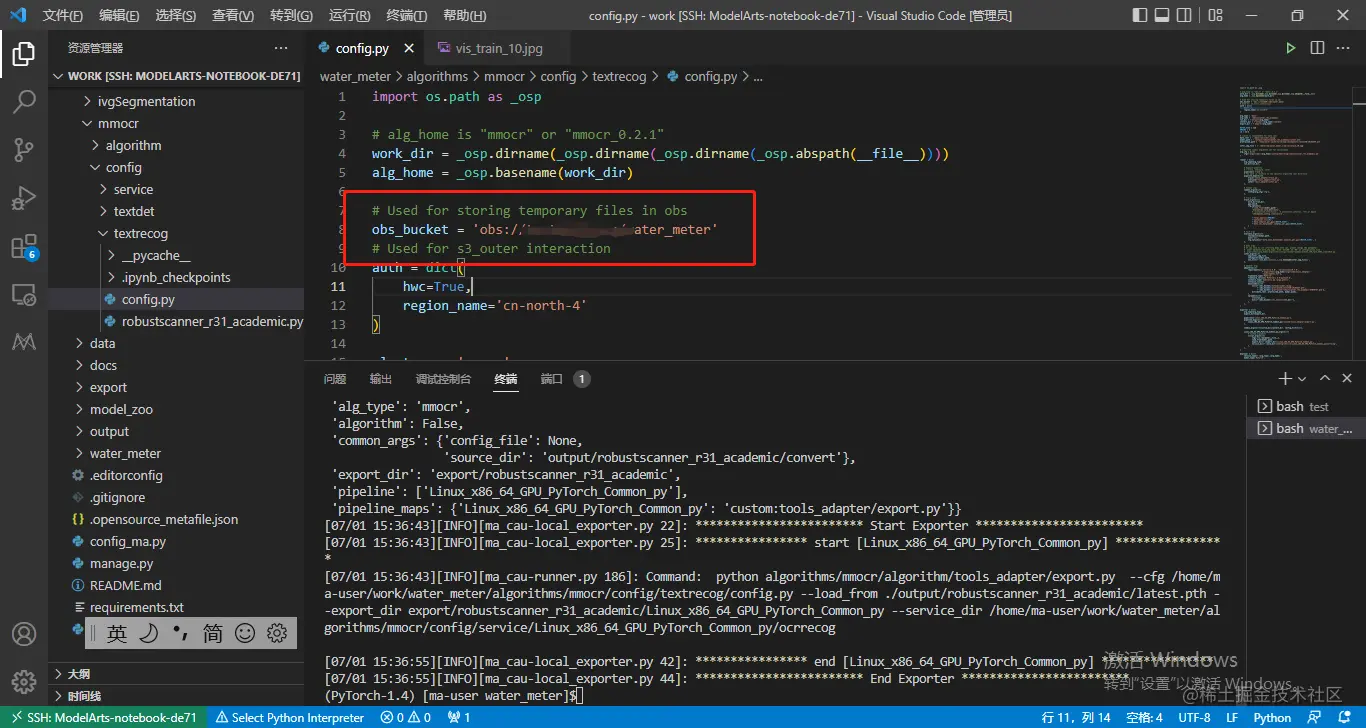
Task: Switch to the 调试控制台 panel tab
Action: pos(443,379)
